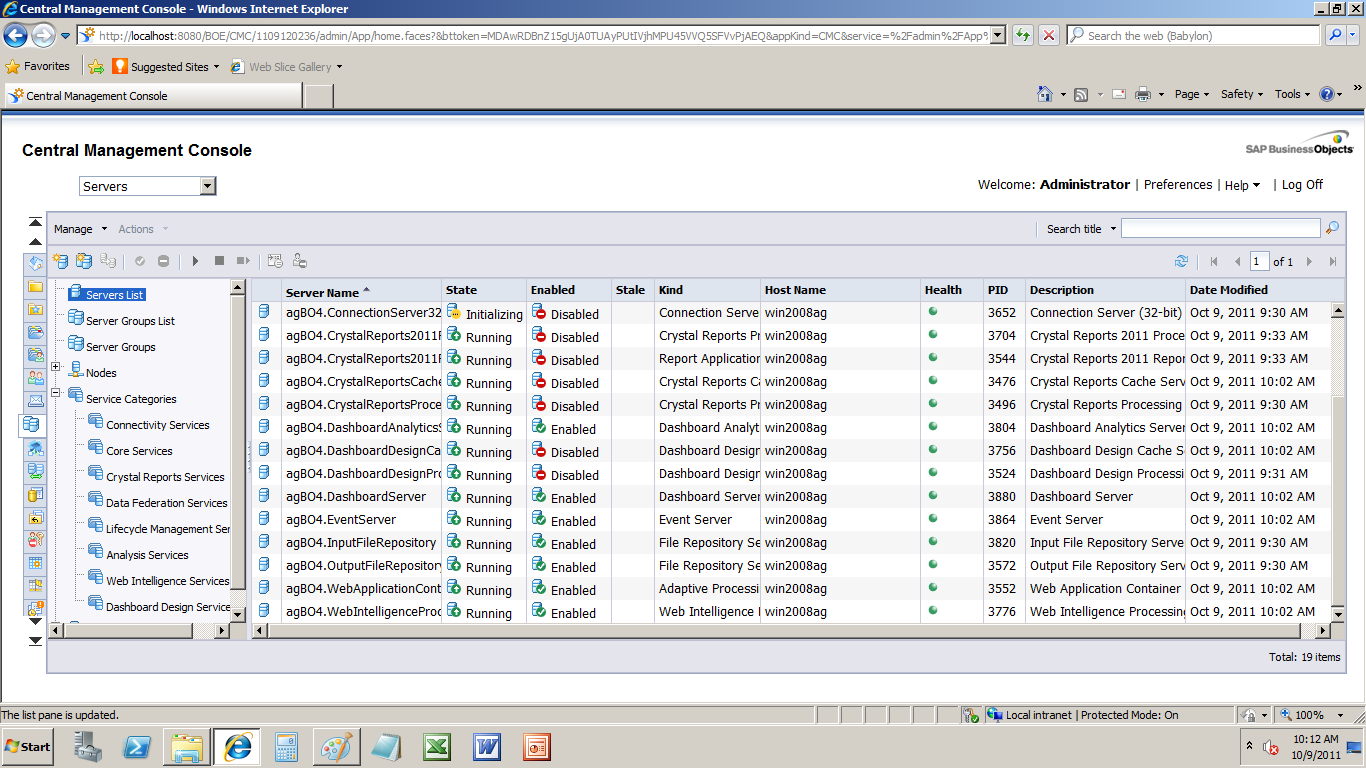Image resolution: width=1366 pixels, height=768 pixels.
Task: Open the Help menu next to Preferences
Action: 1242,185
